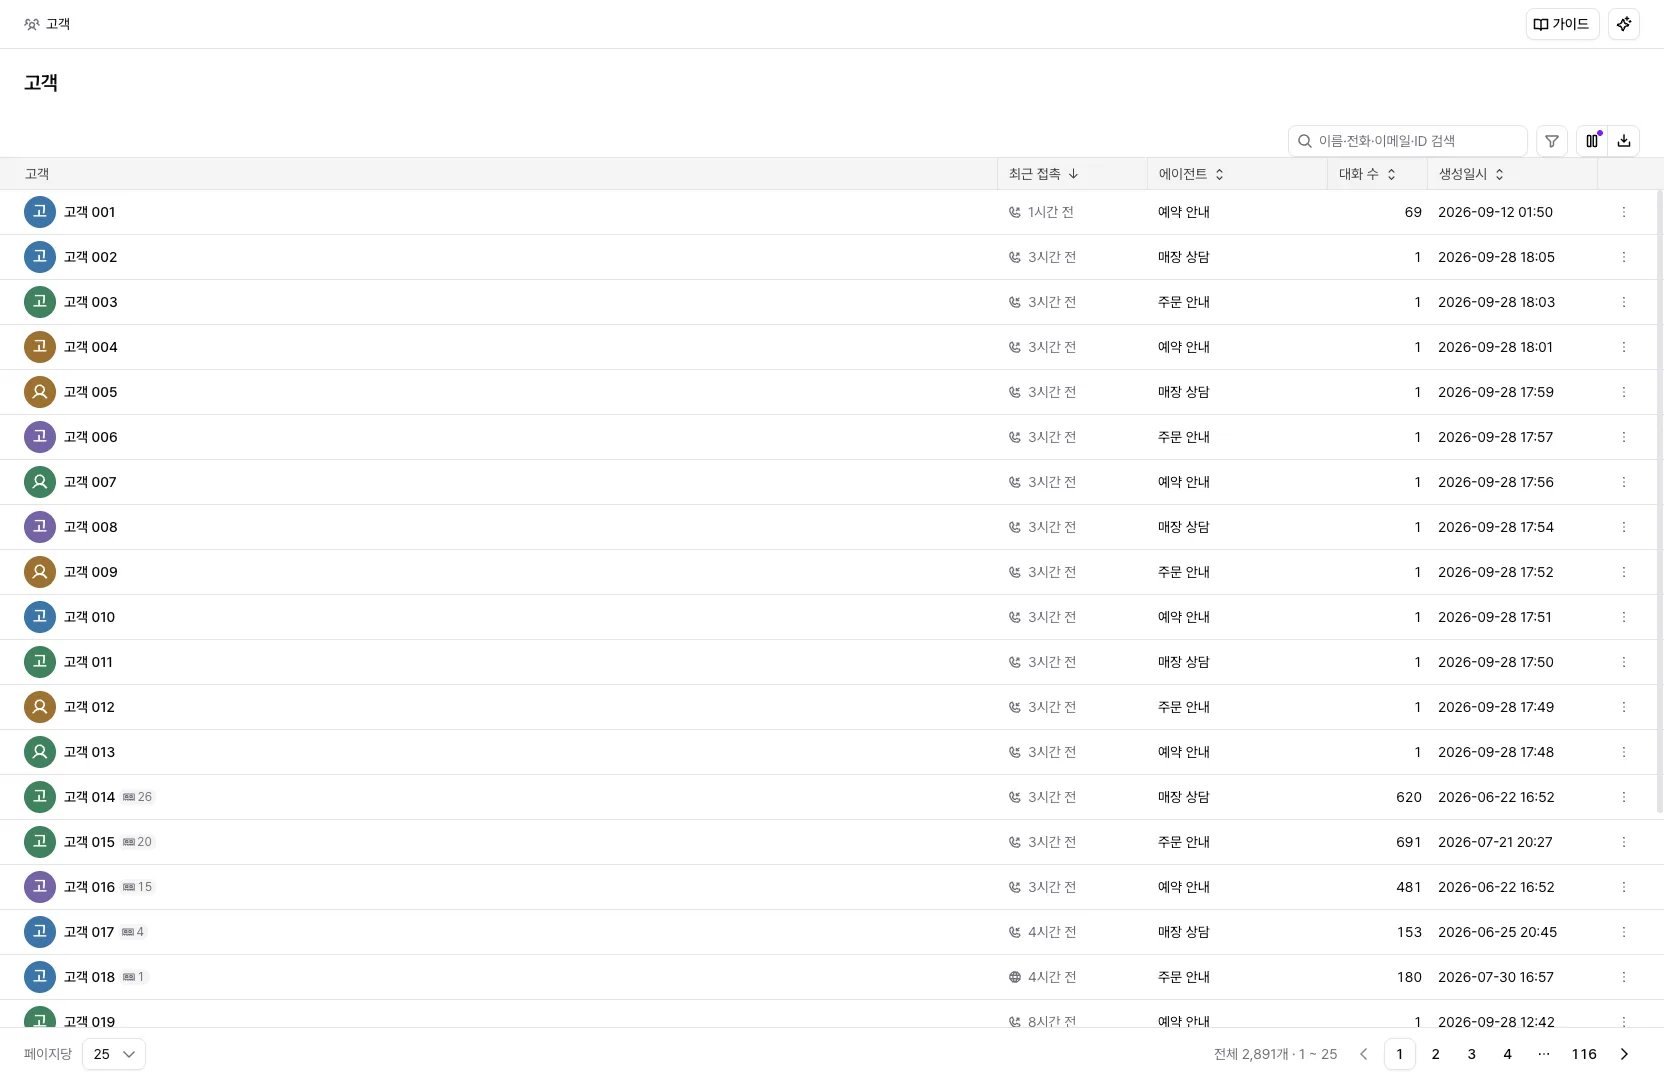Go to page 3
Viewport: 1664px width, 1080px height.
coord(1472,1054)
